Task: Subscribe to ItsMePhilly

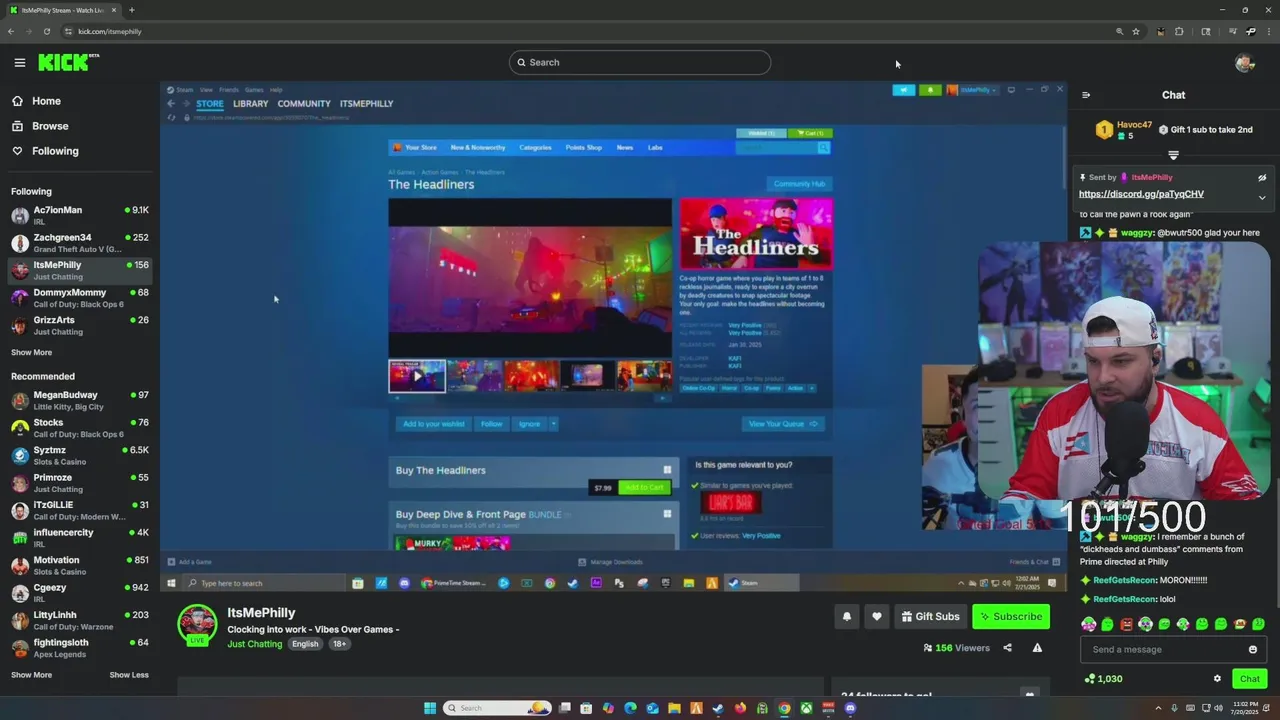Action: point(1011,616)
